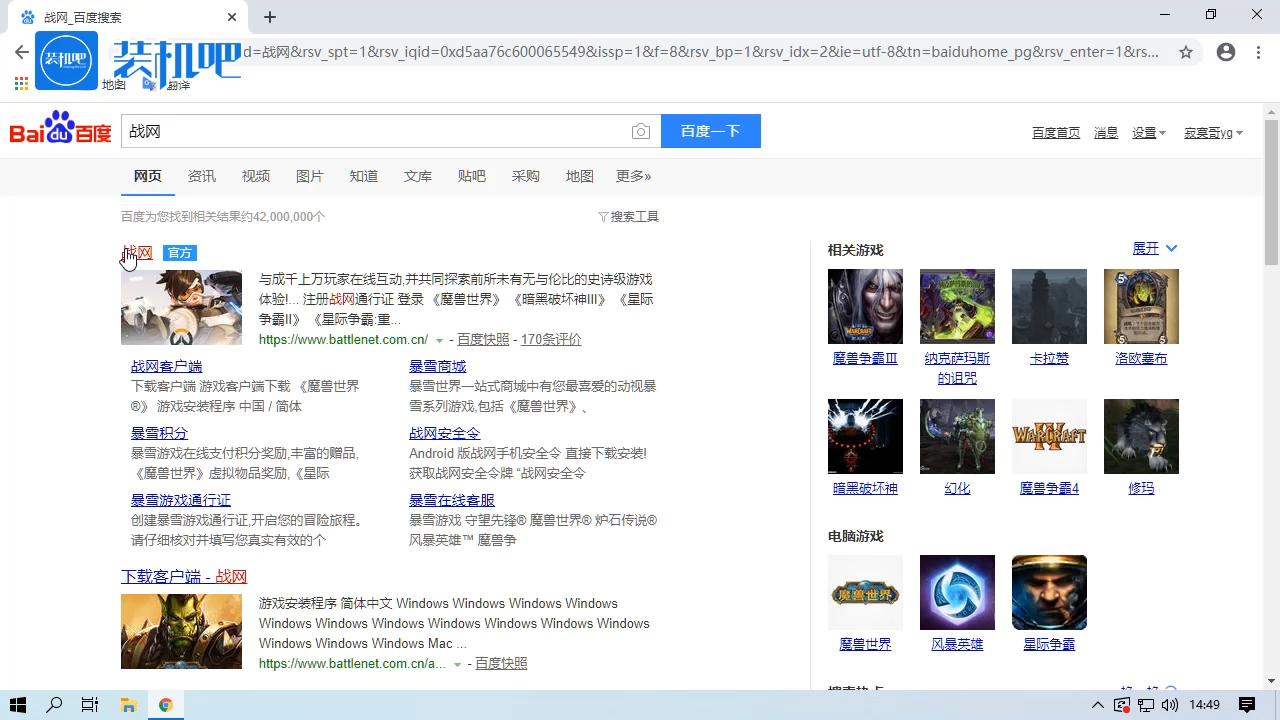1280x720 pixels.
Task: Open dropdown arrow beside battlenet.com.cn URL
Action: pos(439,341)
